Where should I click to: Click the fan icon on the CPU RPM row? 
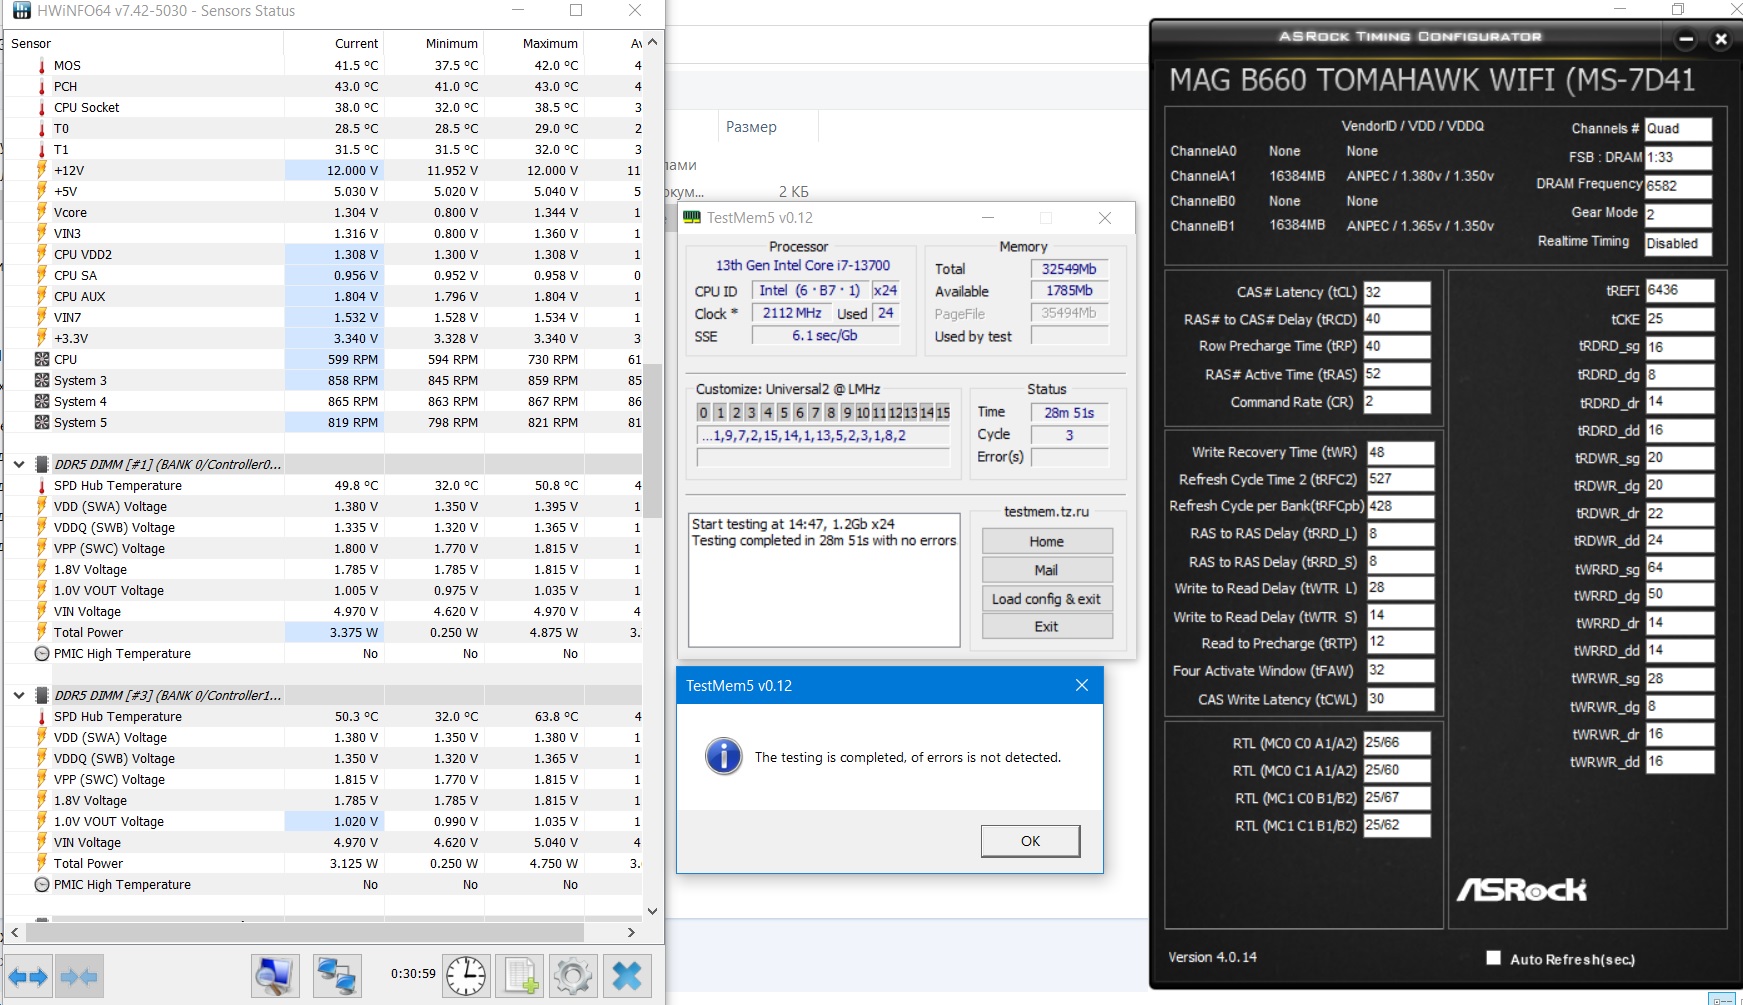[42, 359]
